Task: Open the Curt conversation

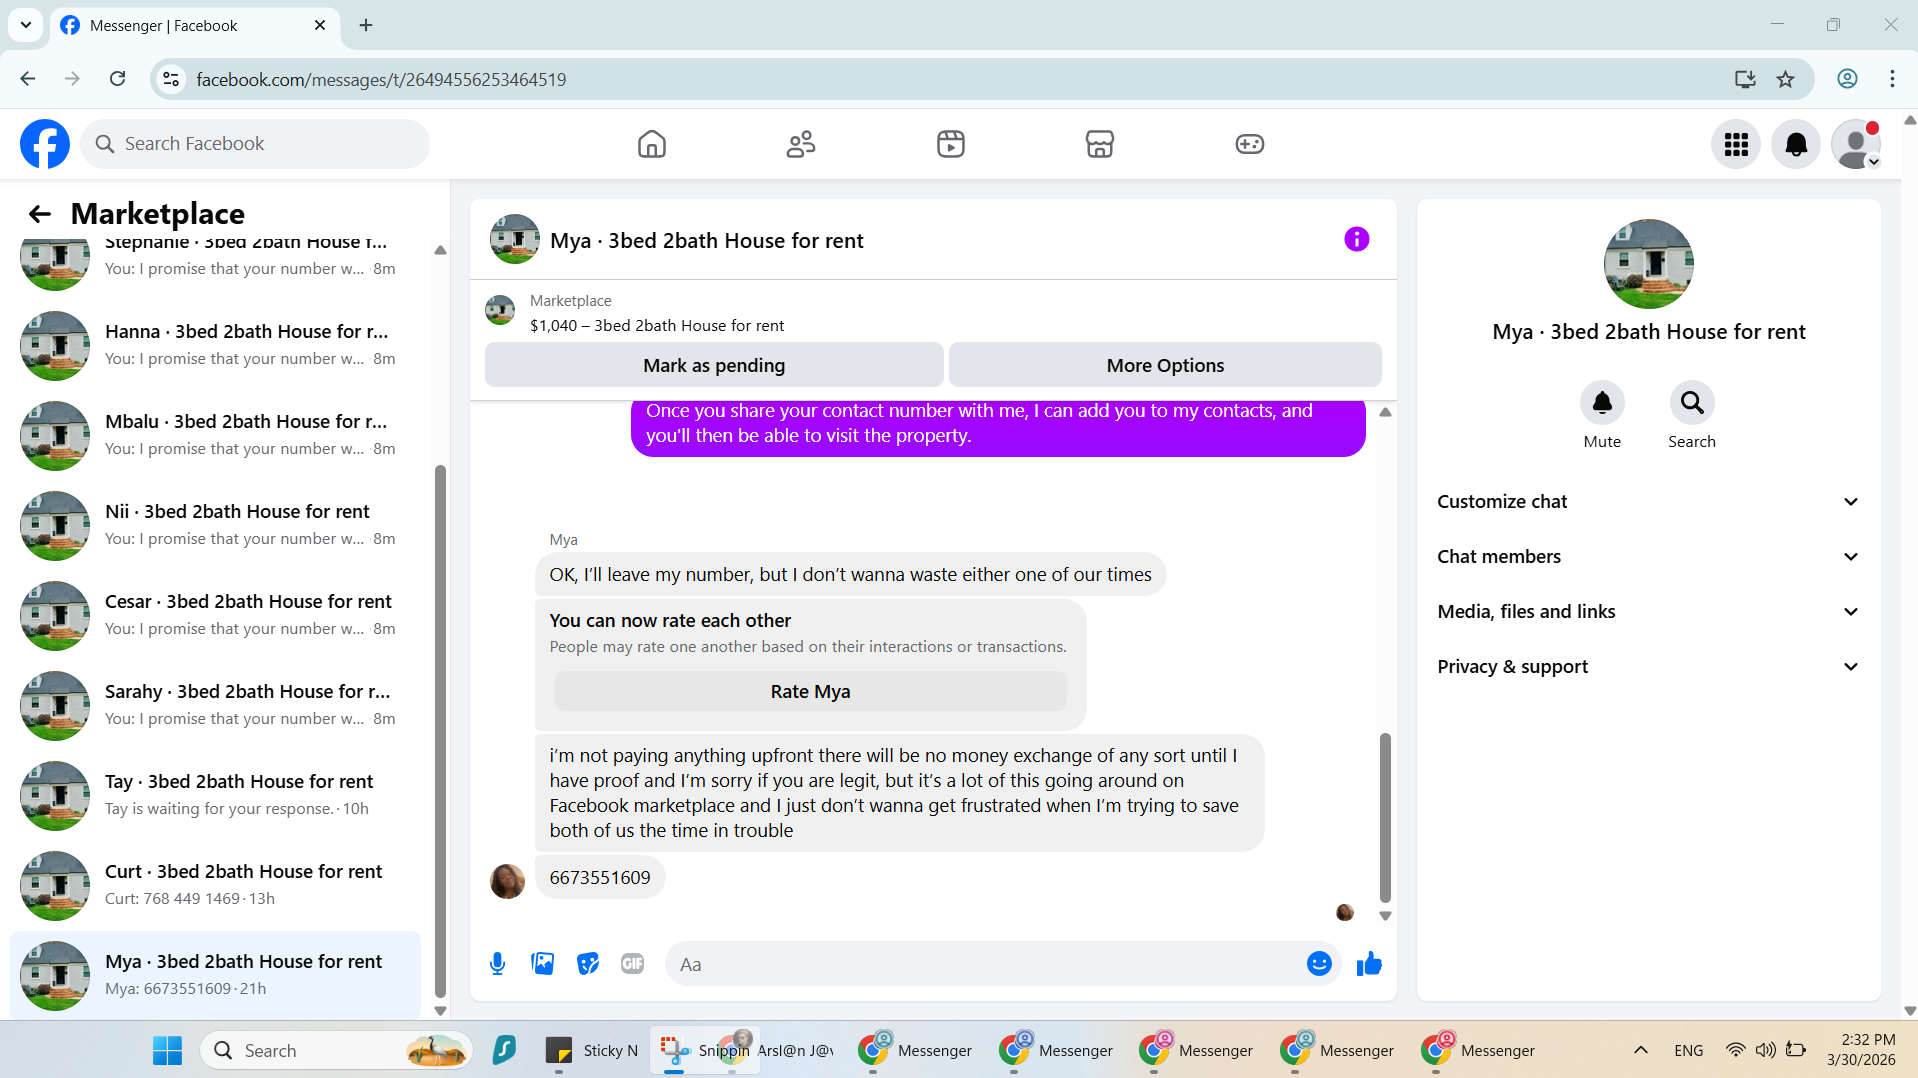Action: [x=215, y=886]
